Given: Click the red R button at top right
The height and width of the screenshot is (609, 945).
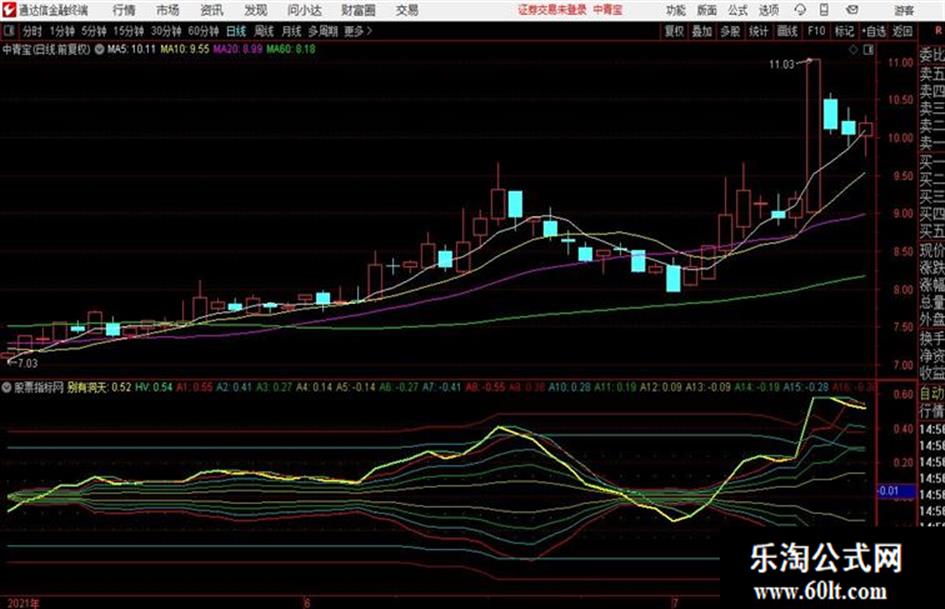Looking at the screenshot, I should (938, 31).
